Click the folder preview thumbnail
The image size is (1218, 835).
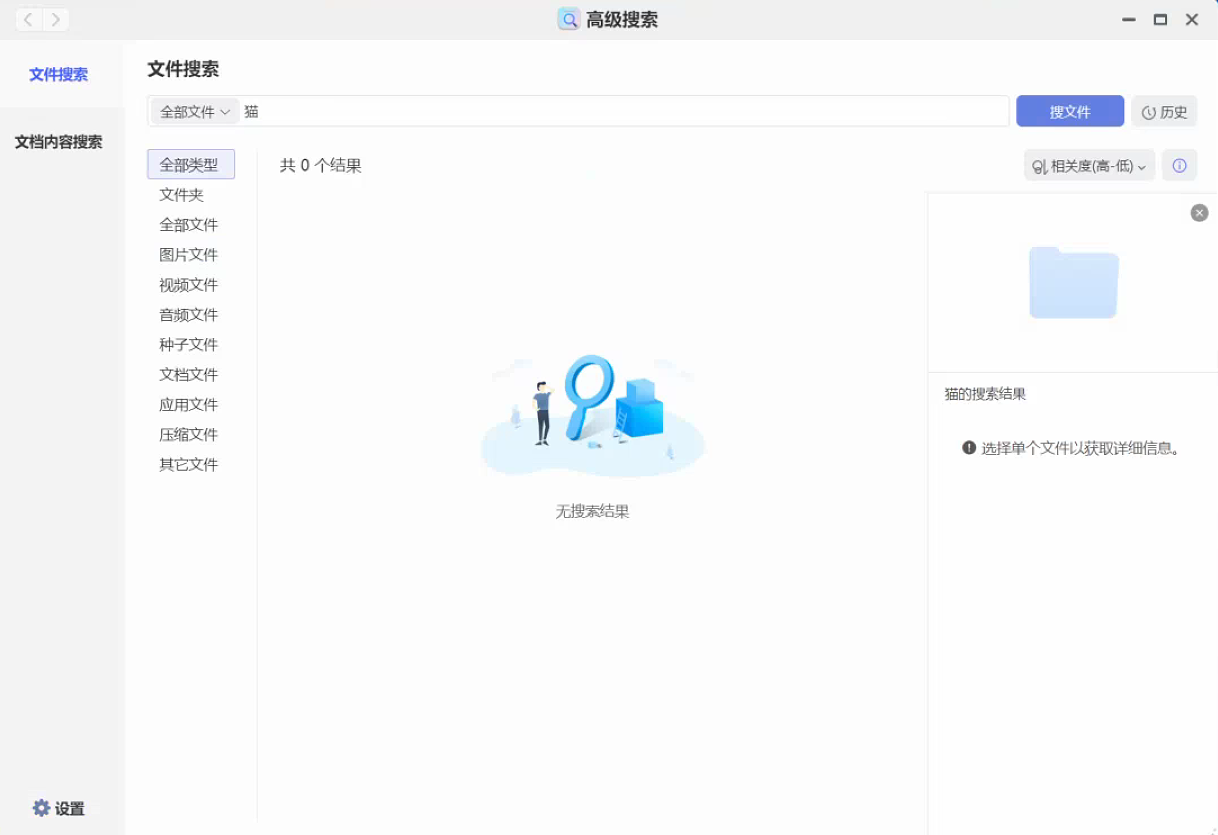[x=1073, y=283]
